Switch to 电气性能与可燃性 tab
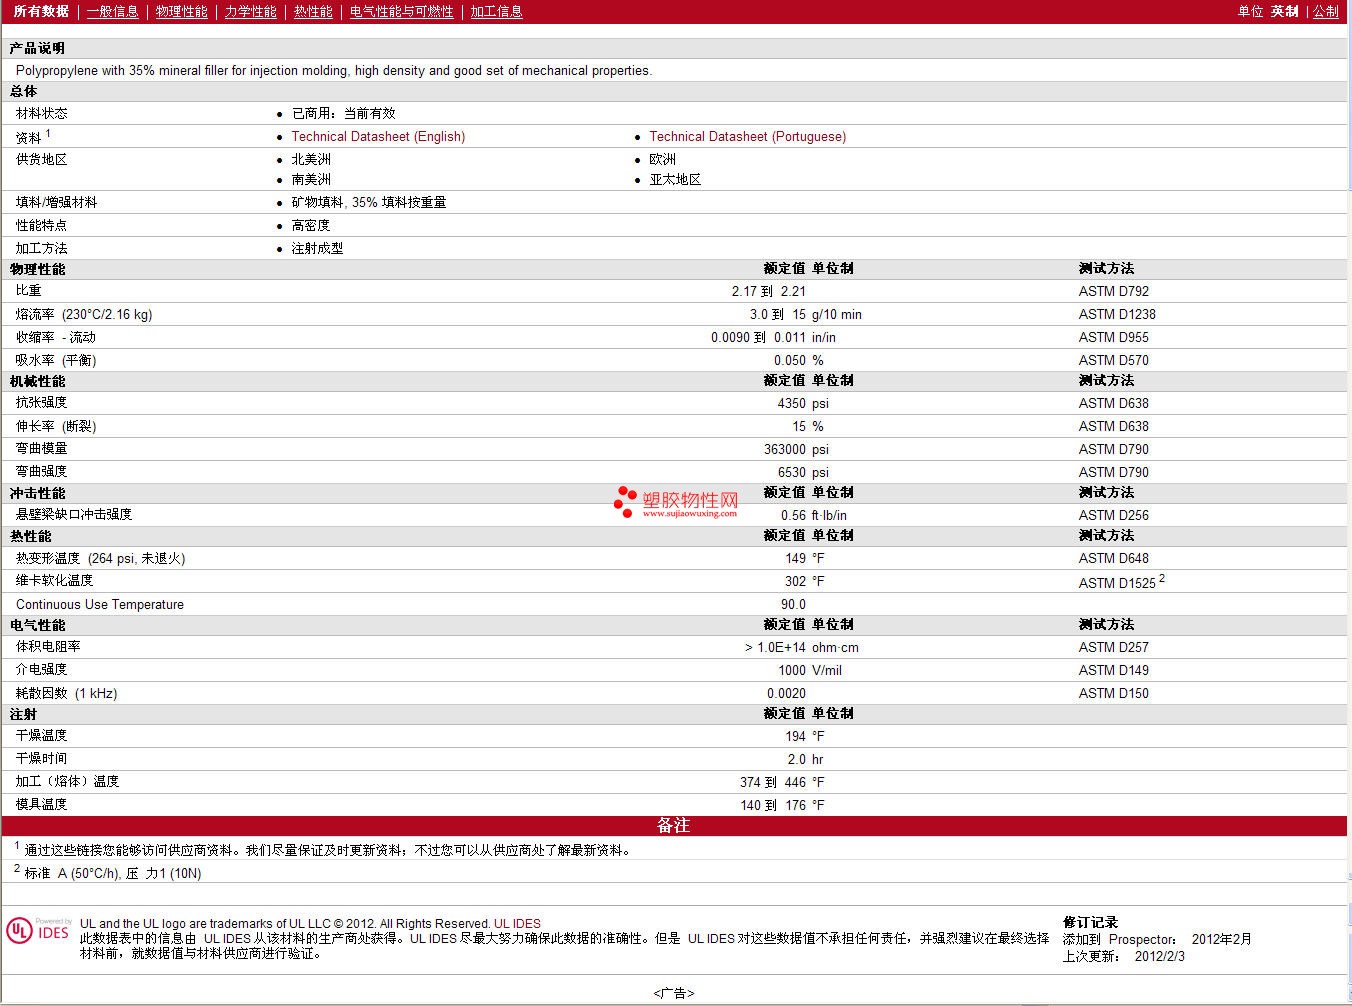This screenshot has width=1352, height=1006. 402,11
